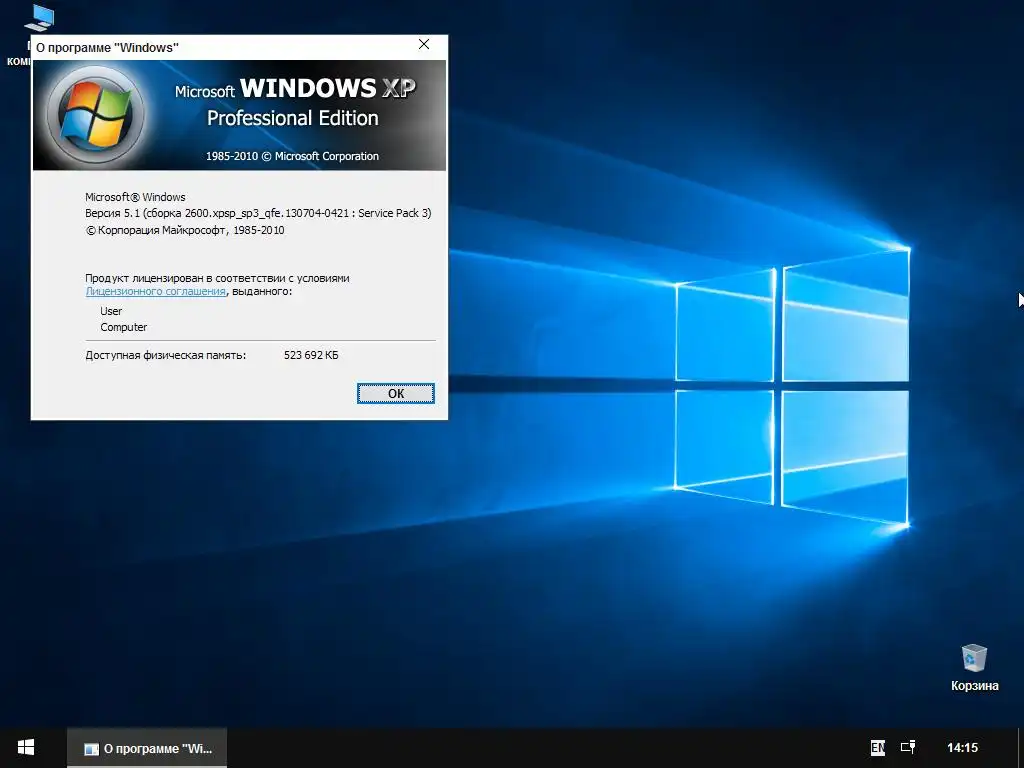Close the About Windows dialog with X
This screenshot has width=1024, height=768.
424,44
